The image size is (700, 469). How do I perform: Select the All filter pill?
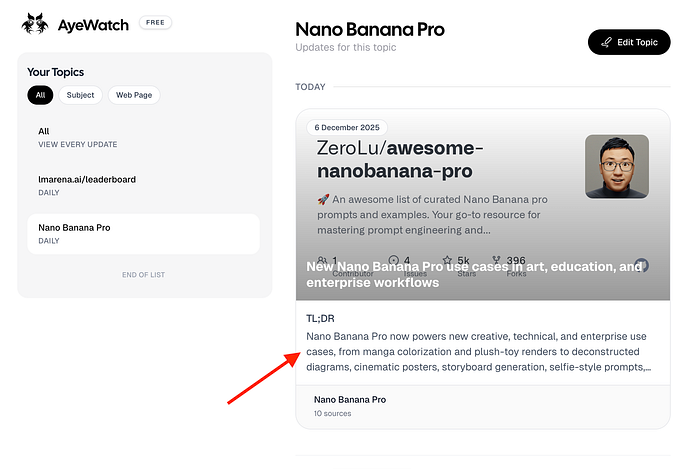click(40, 96)
